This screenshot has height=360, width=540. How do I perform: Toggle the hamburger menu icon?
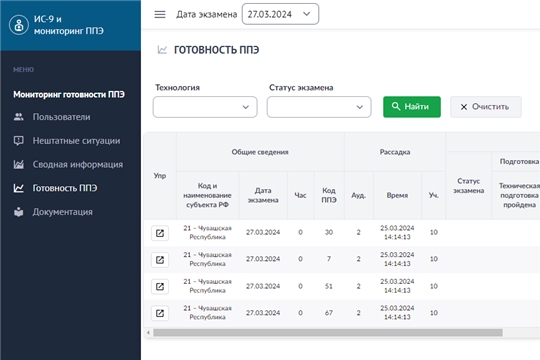[x=160, y=14]
